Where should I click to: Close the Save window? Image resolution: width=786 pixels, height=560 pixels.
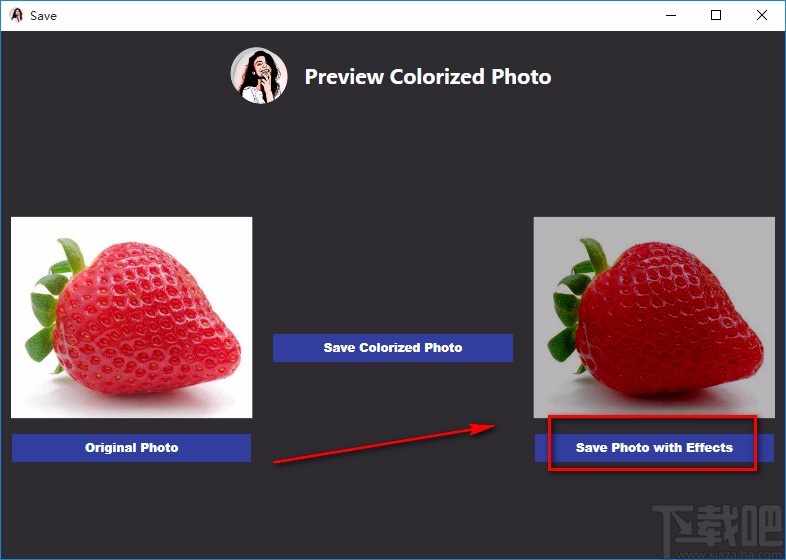click(762, 15)
